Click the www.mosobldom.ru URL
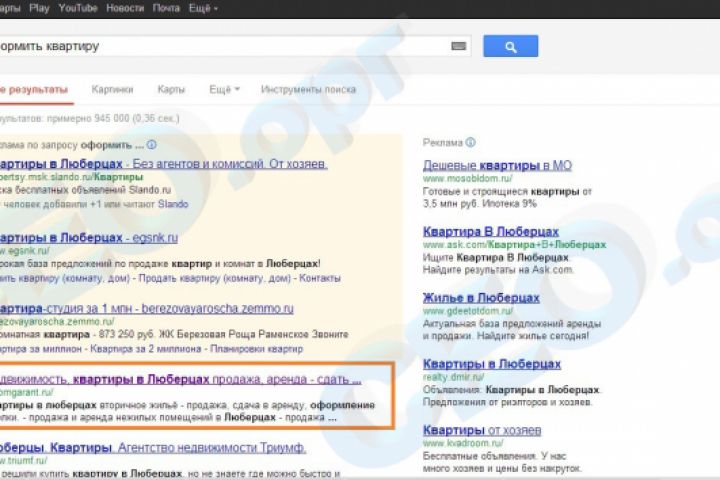 pos(467,178)
